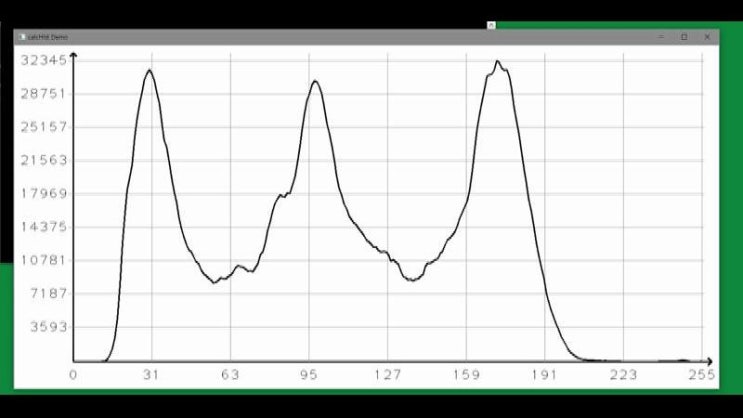The height and width of the screenshot is (418, 743).
Task: Click the 255 label on the X axis
Action: tap(702, 375)
